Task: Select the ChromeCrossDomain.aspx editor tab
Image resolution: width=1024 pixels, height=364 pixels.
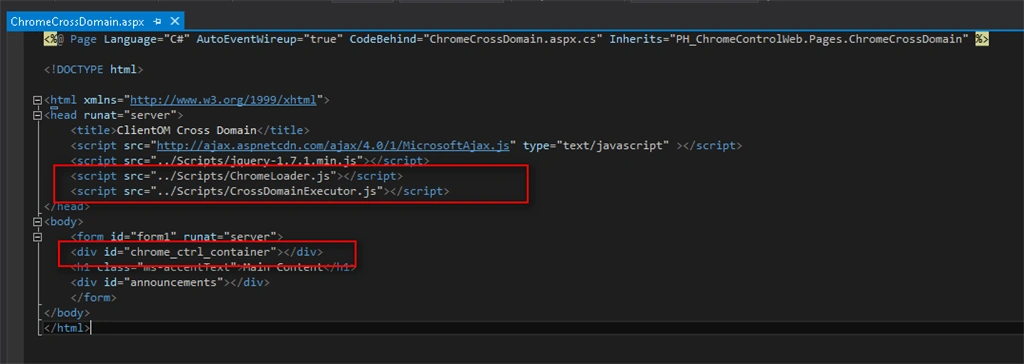Action: [x=78, y=21]
